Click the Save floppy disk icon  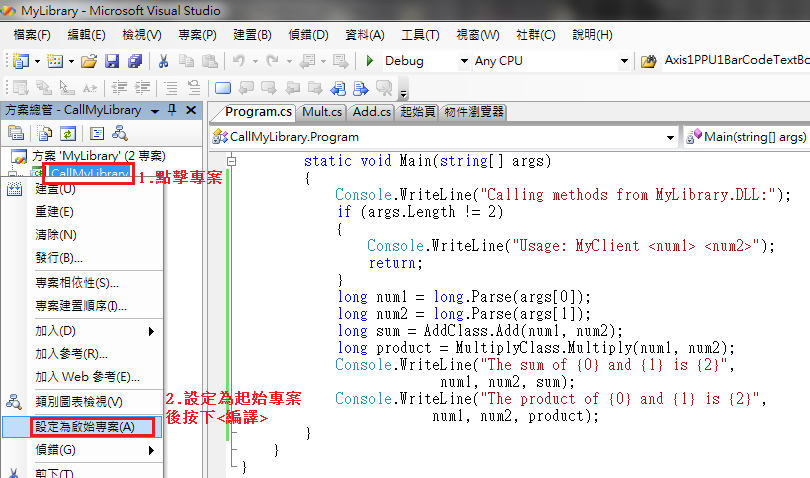pos(112,61)
